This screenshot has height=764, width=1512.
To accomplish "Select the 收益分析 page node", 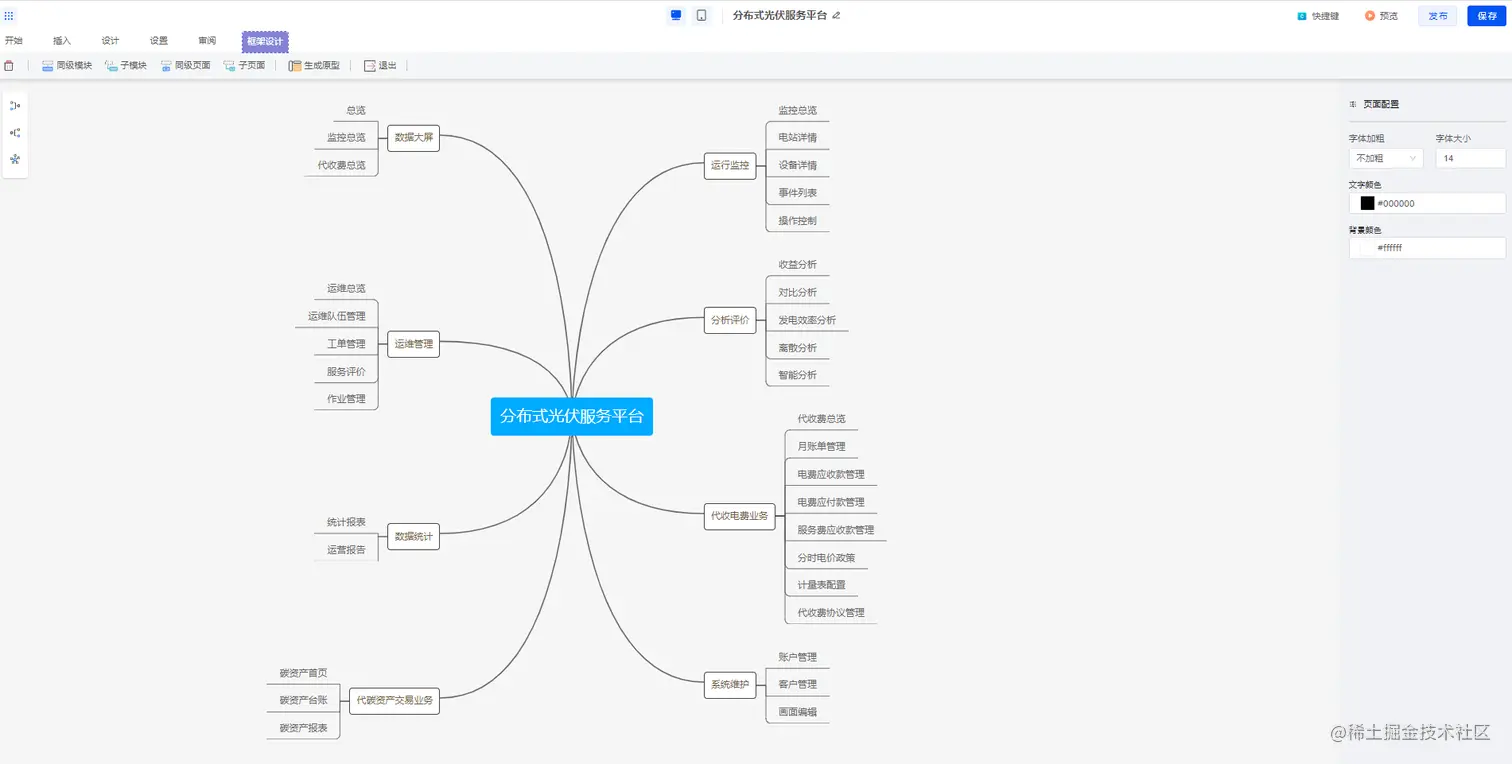I will coord(798,265).
